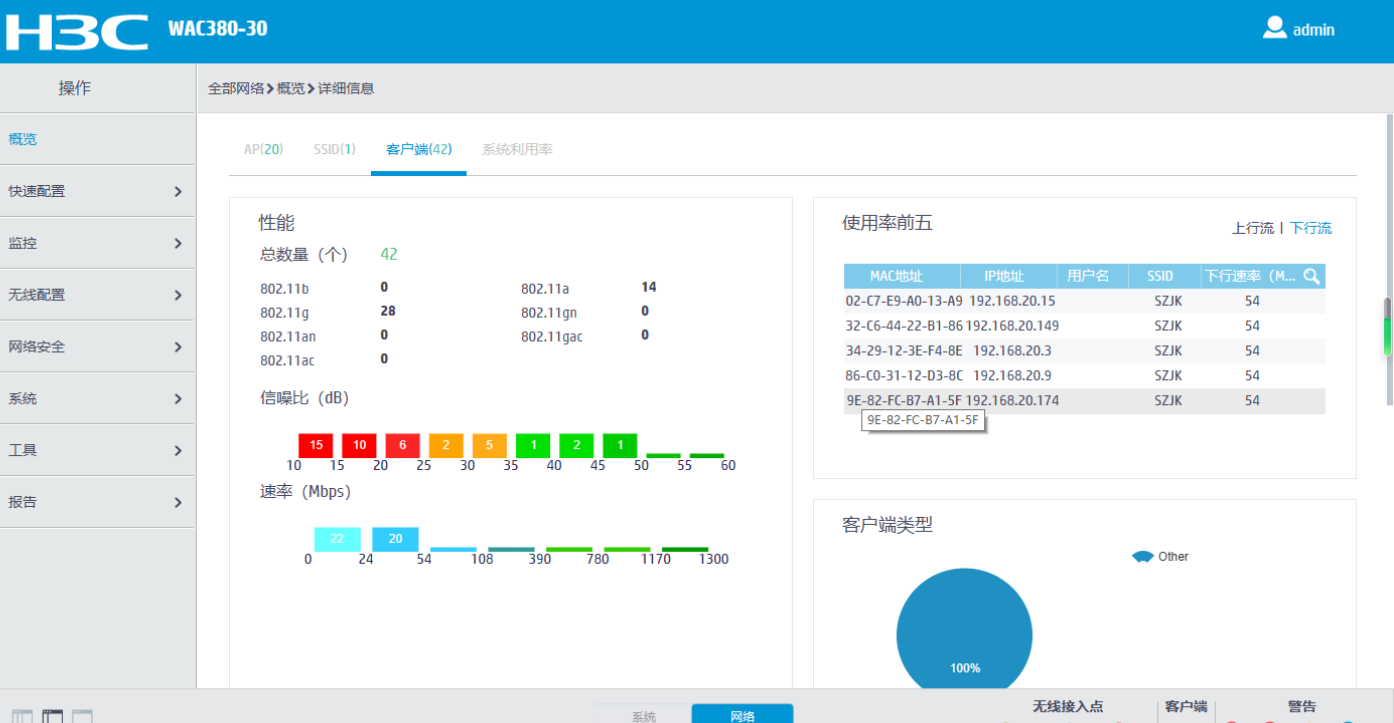The width and height of the screenshot is (1394, 723).
Task: Select the first layout icon at bottom-left
Action: point(22,716)
